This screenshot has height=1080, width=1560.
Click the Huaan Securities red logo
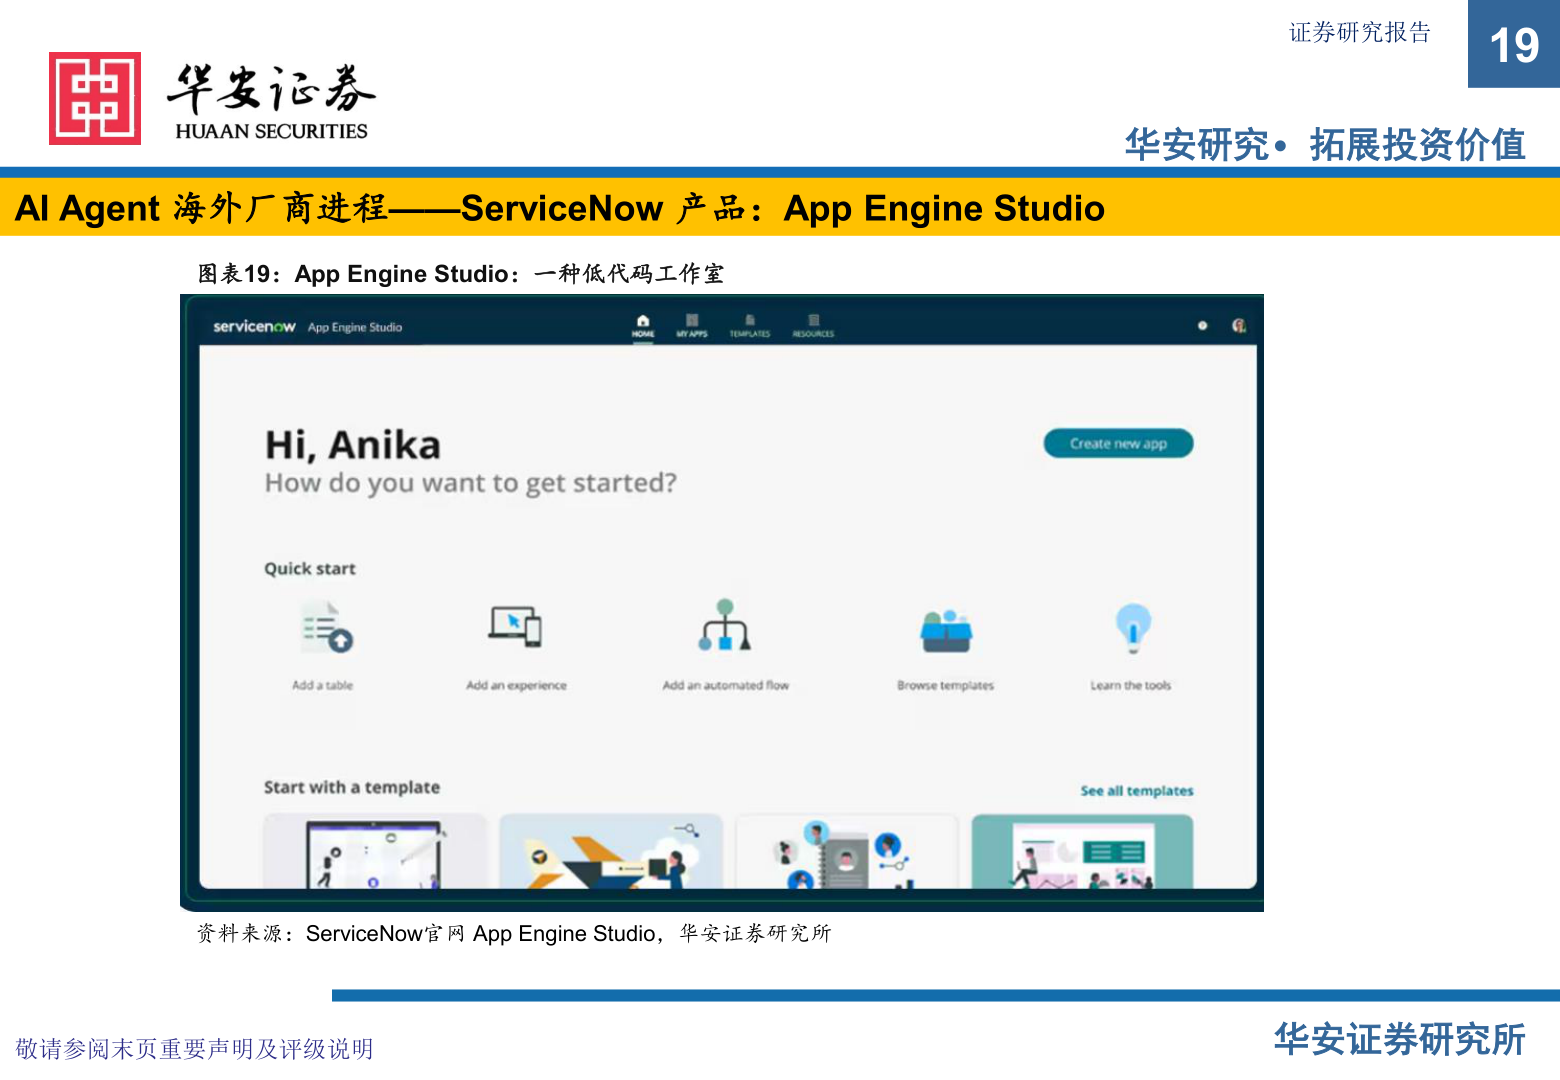[x=95, y=99]
